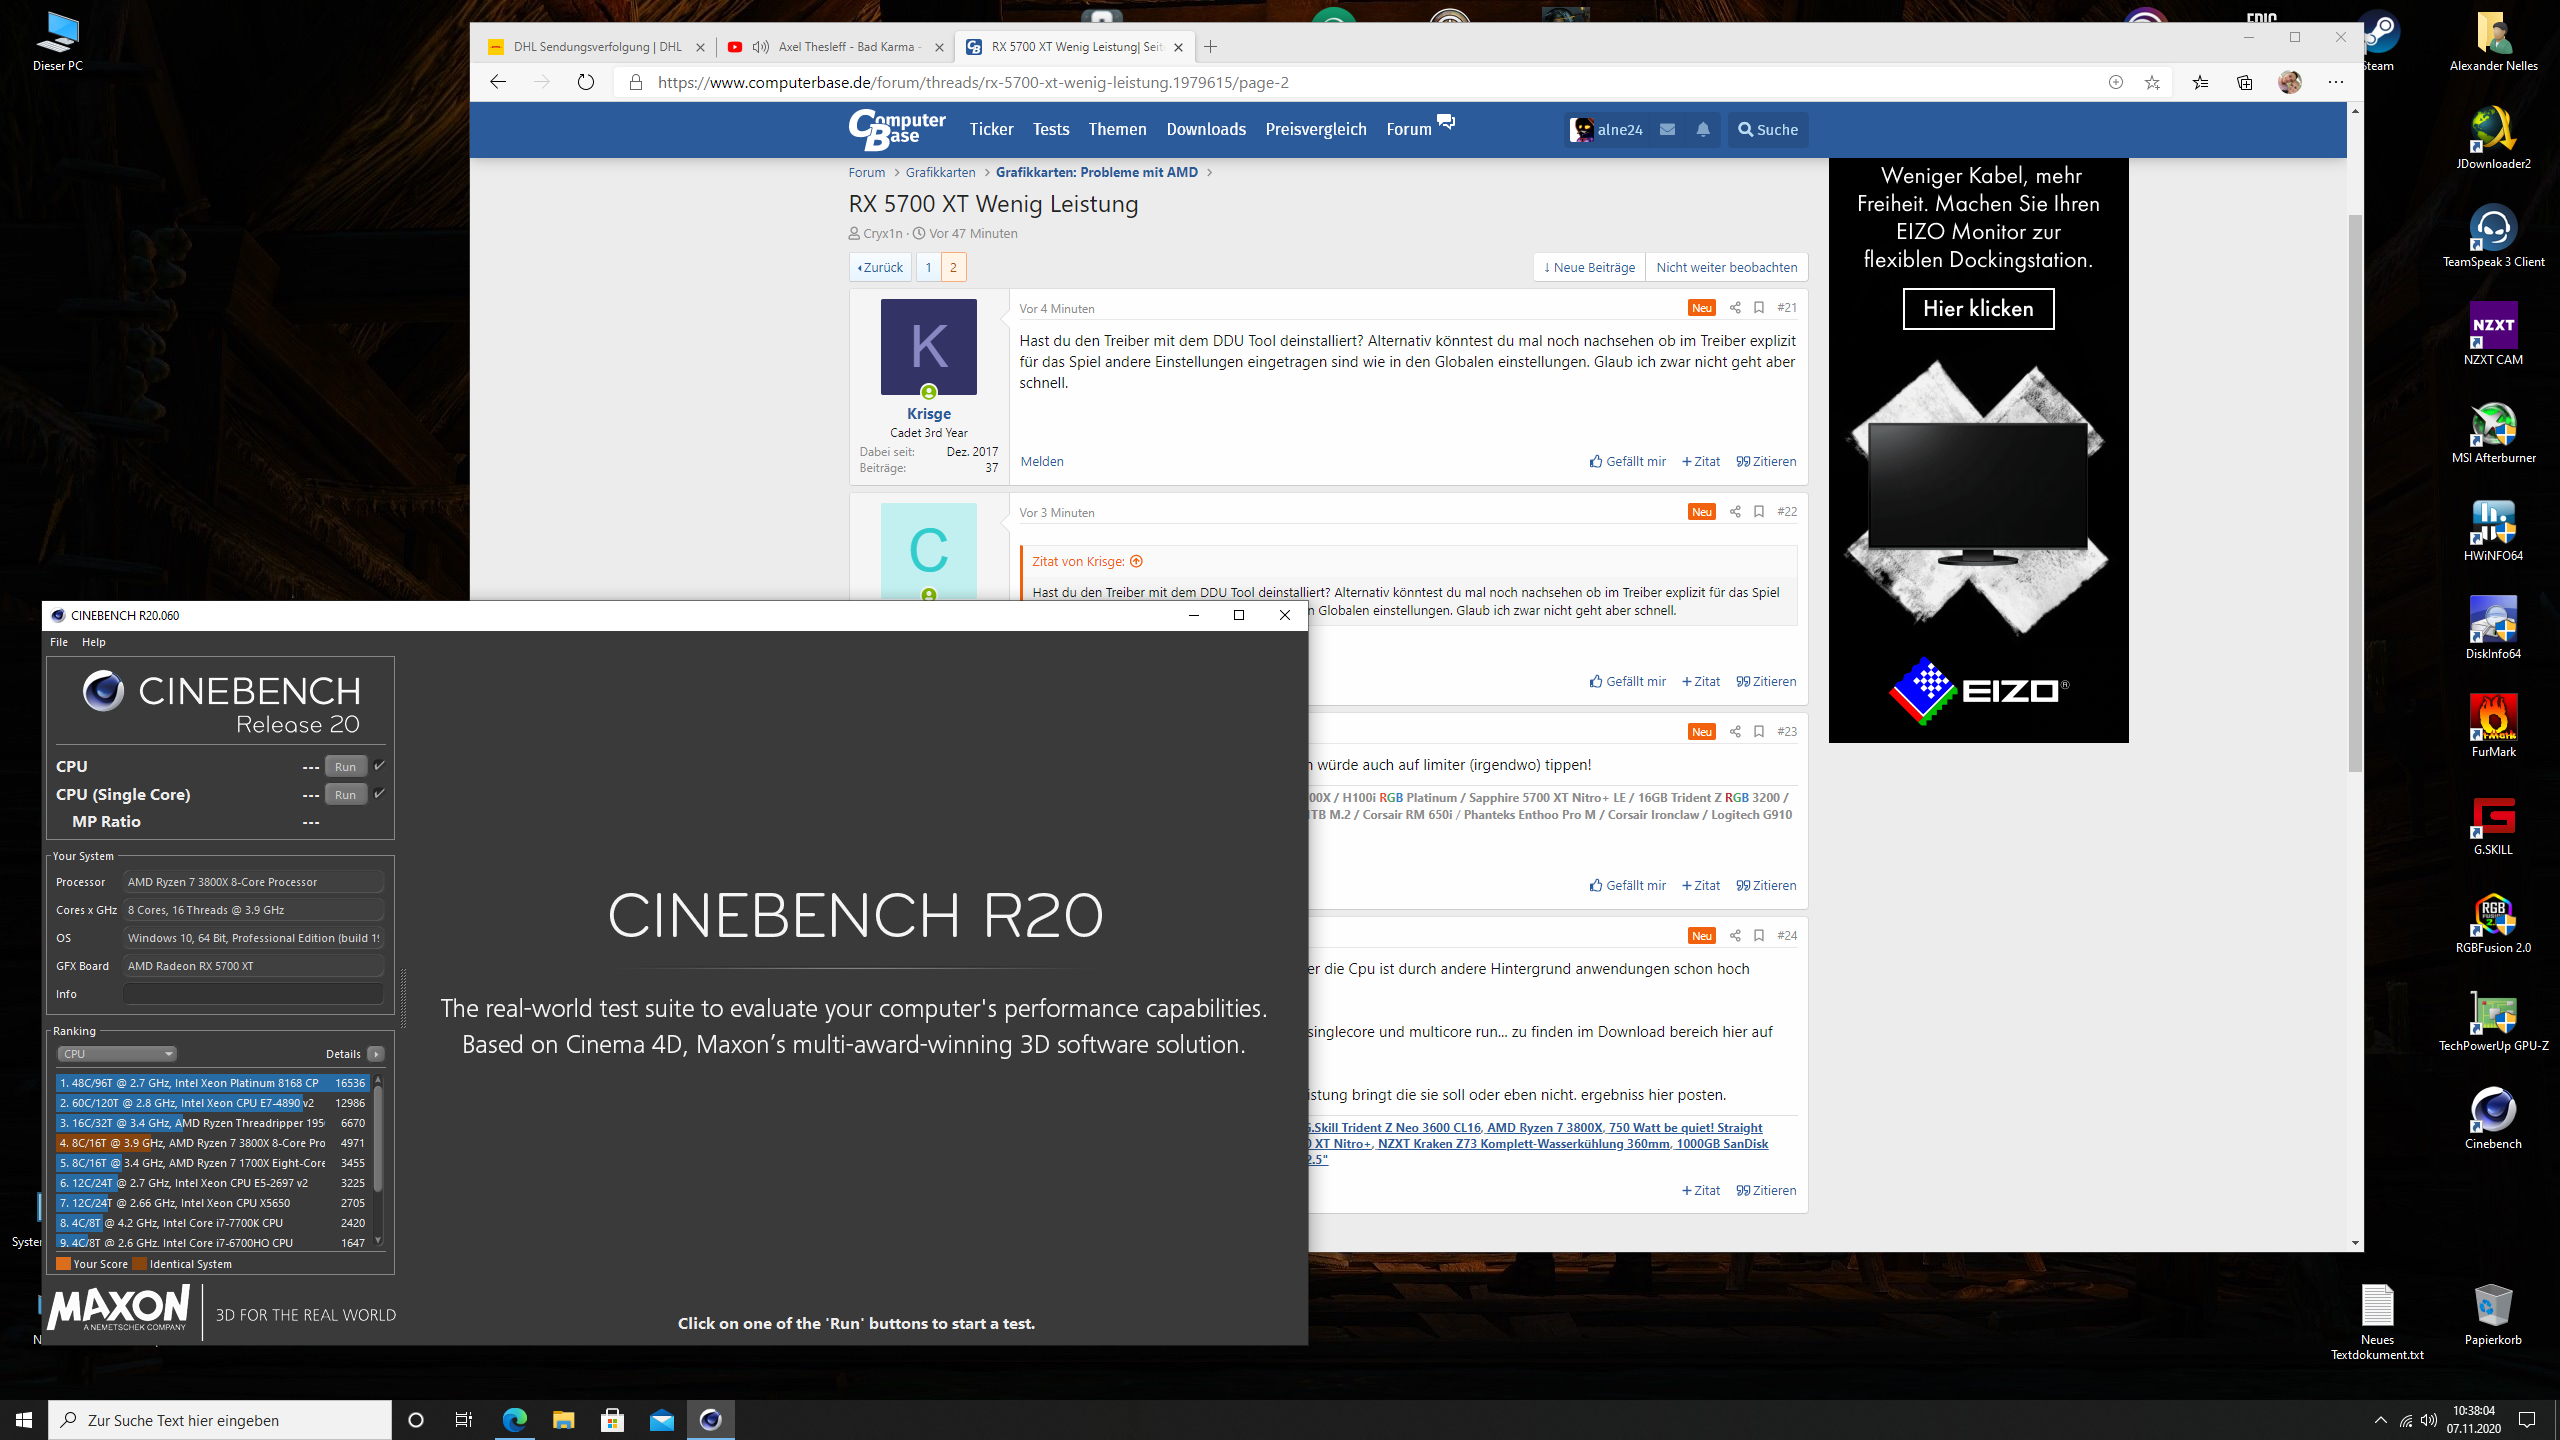Open Mail app from the taskbar
This screenshot has width=2560, height=1440.
pos(662,1420)
